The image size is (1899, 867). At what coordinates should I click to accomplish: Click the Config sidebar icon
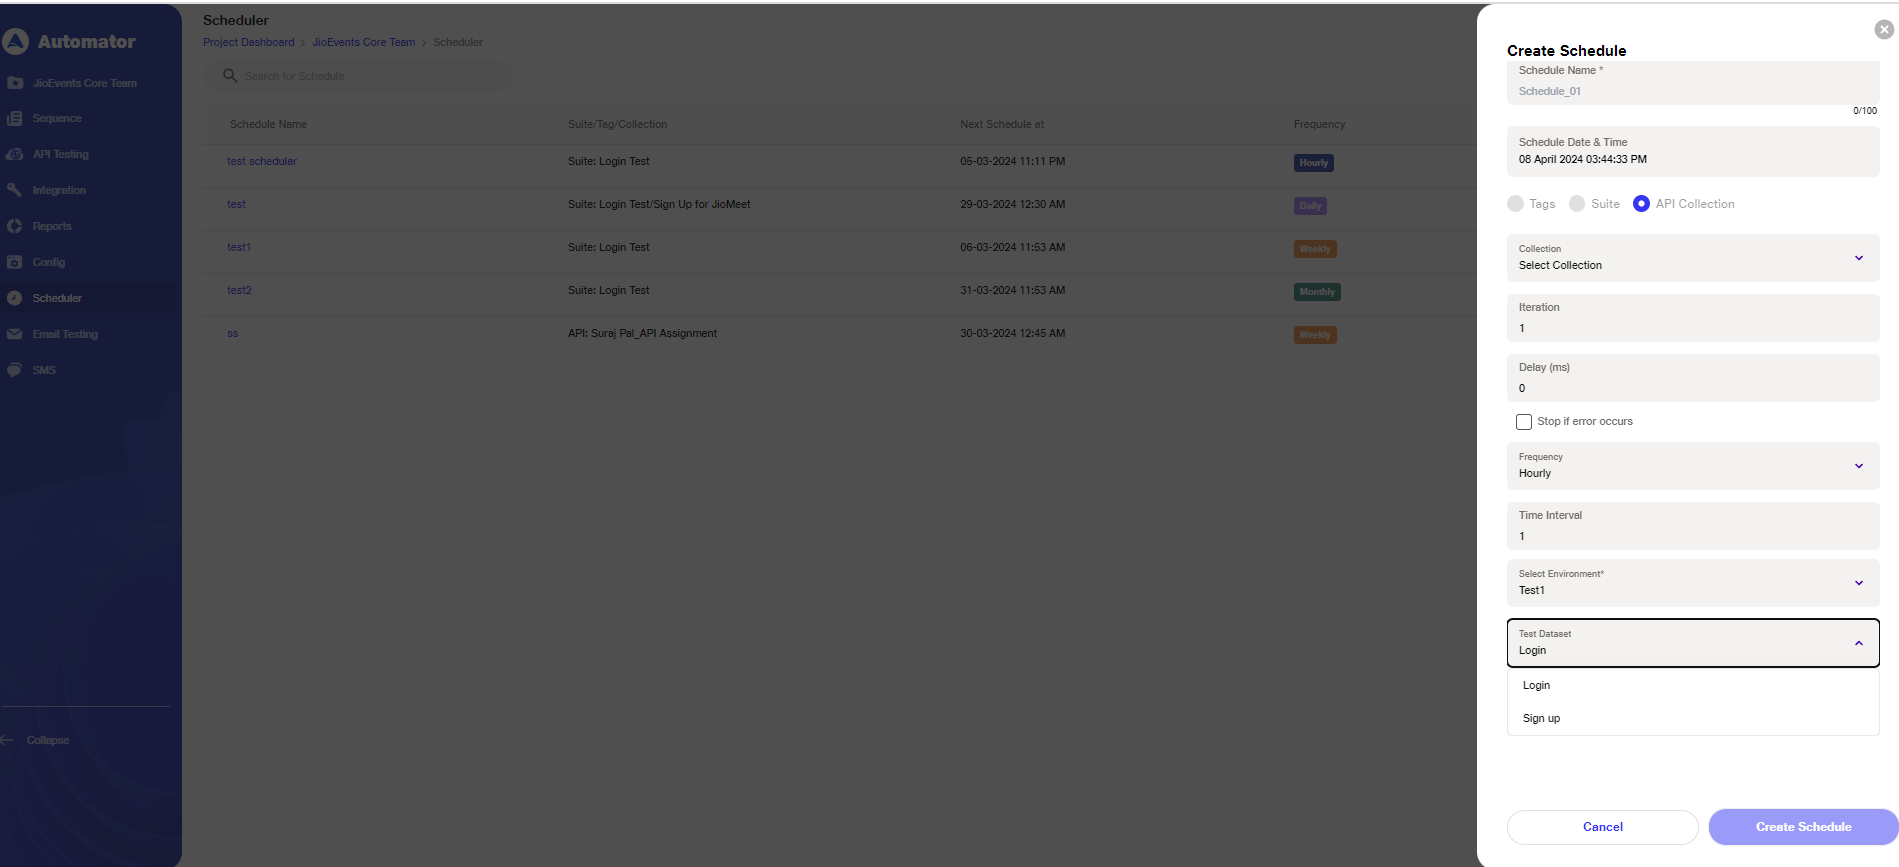pos(15,262)
